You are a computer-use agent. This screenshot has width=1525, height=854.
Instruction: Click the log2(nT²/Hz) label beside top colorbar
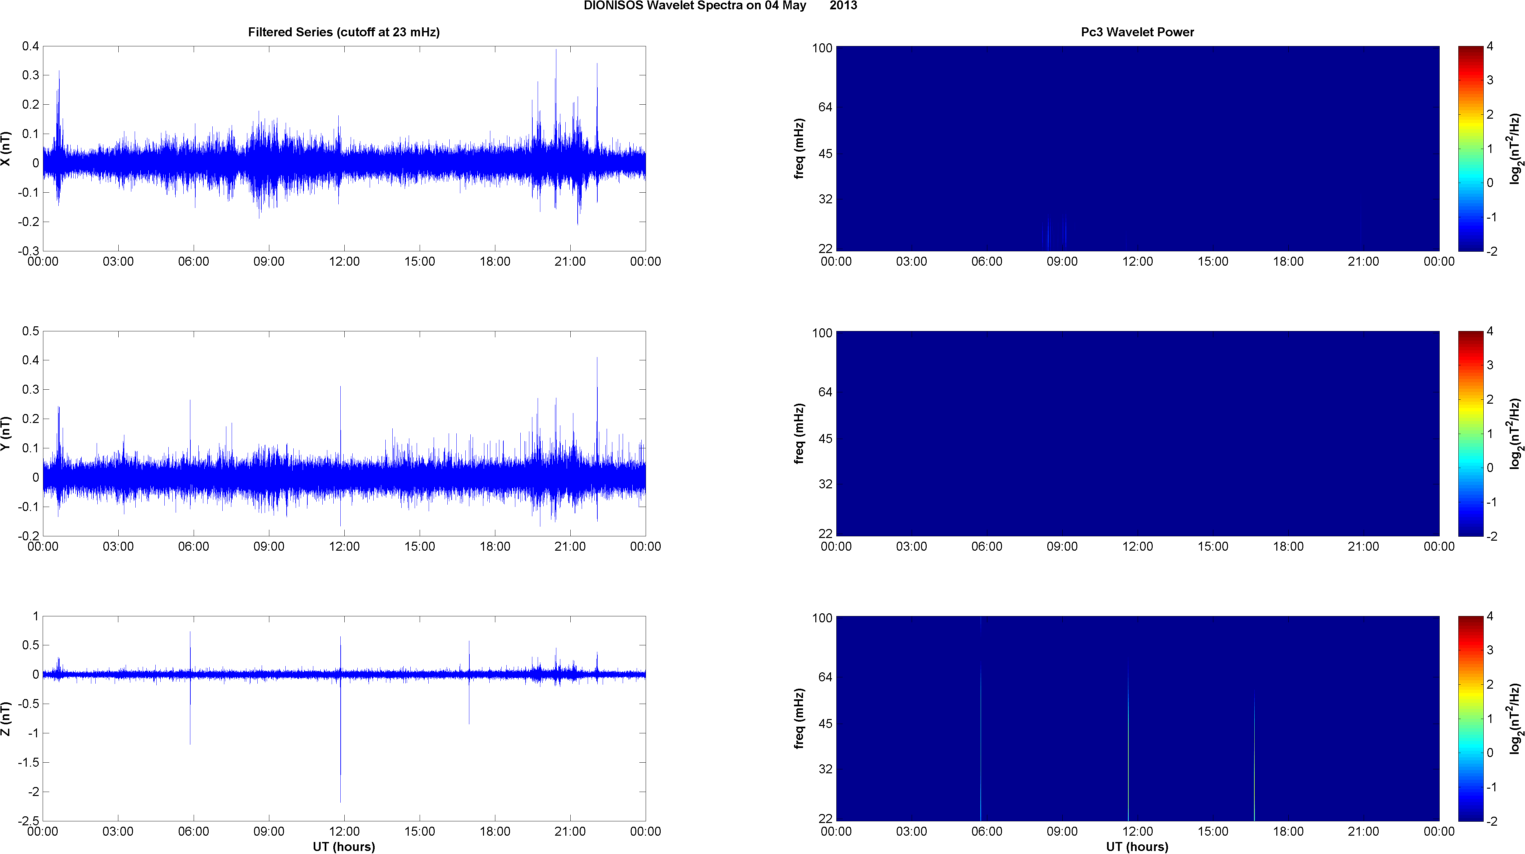pos(1516,148)
